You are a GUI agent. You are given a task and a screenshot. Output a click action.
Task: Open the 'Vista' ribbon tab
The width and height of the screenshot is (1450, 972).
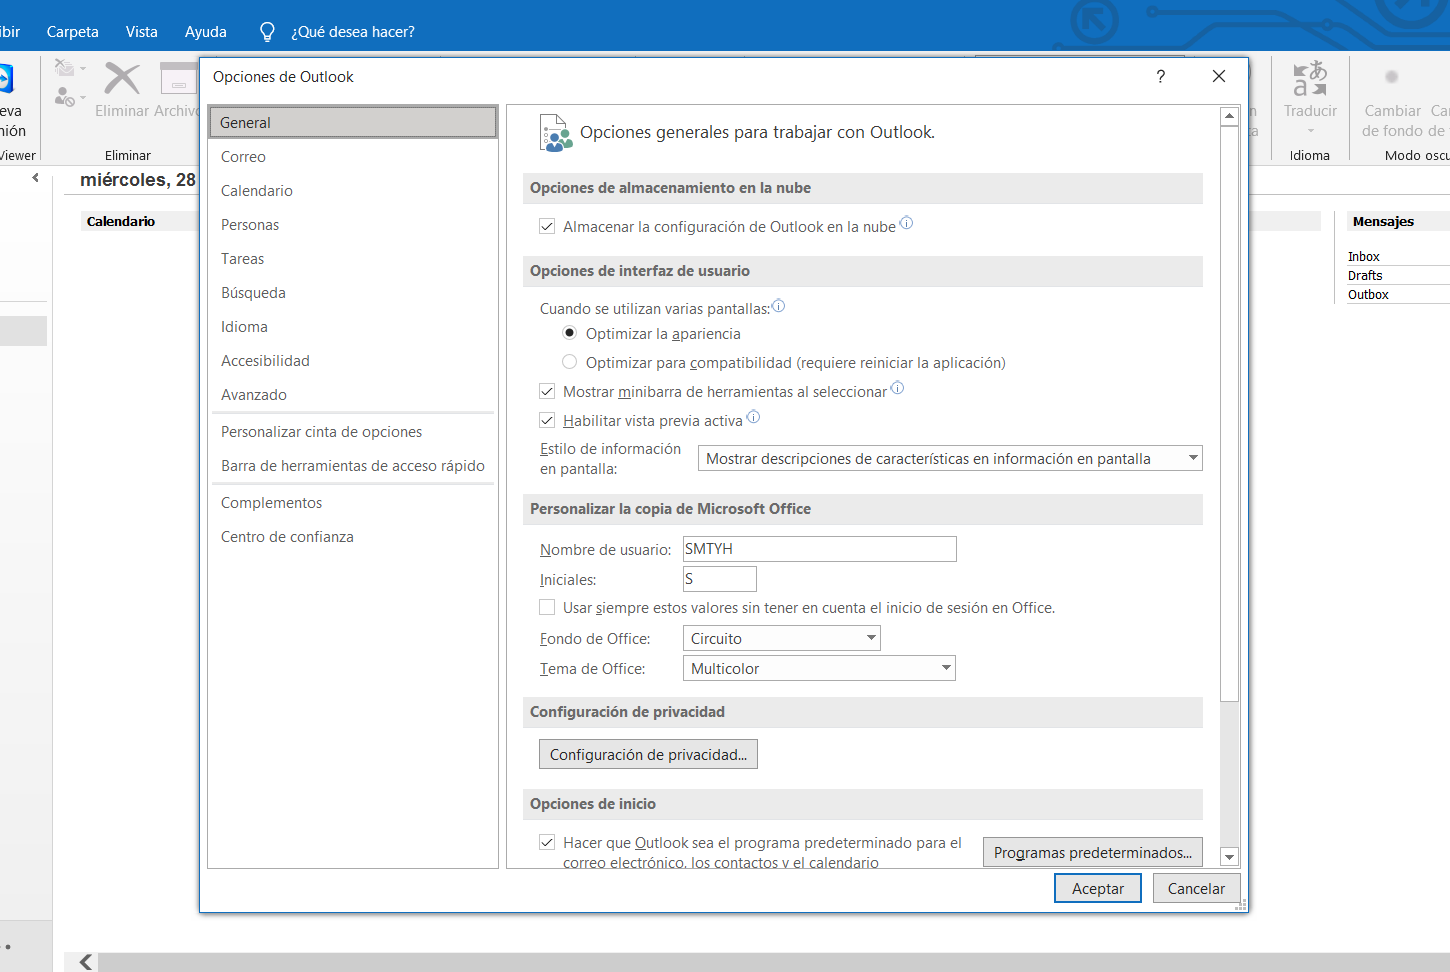tap(141, 32)
